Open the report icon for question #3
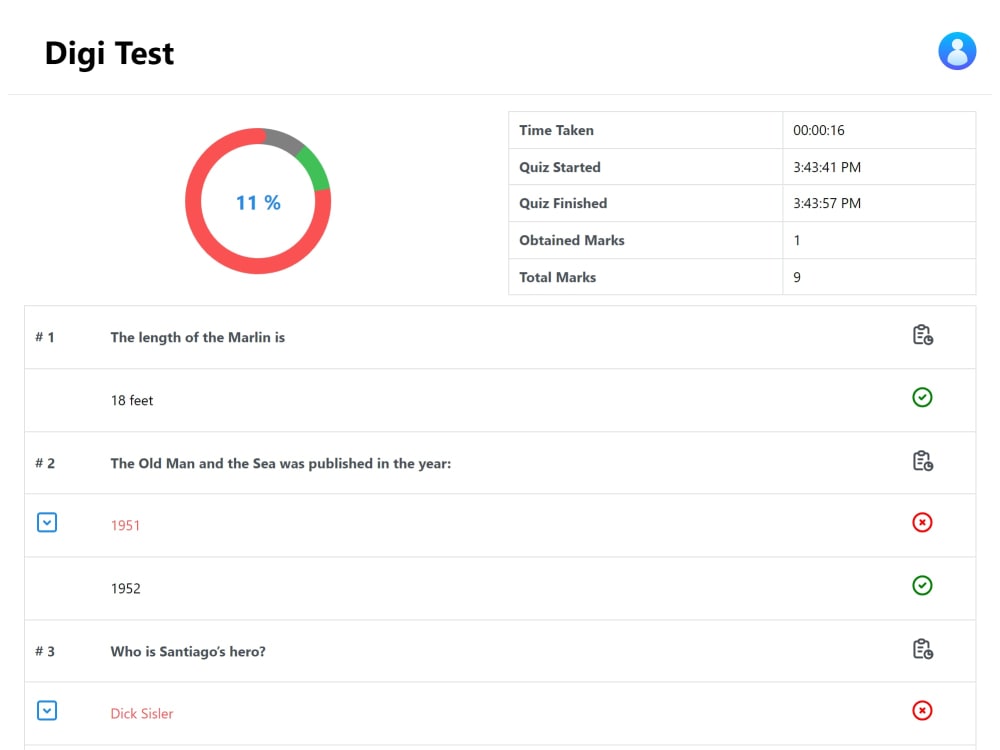 922,648
